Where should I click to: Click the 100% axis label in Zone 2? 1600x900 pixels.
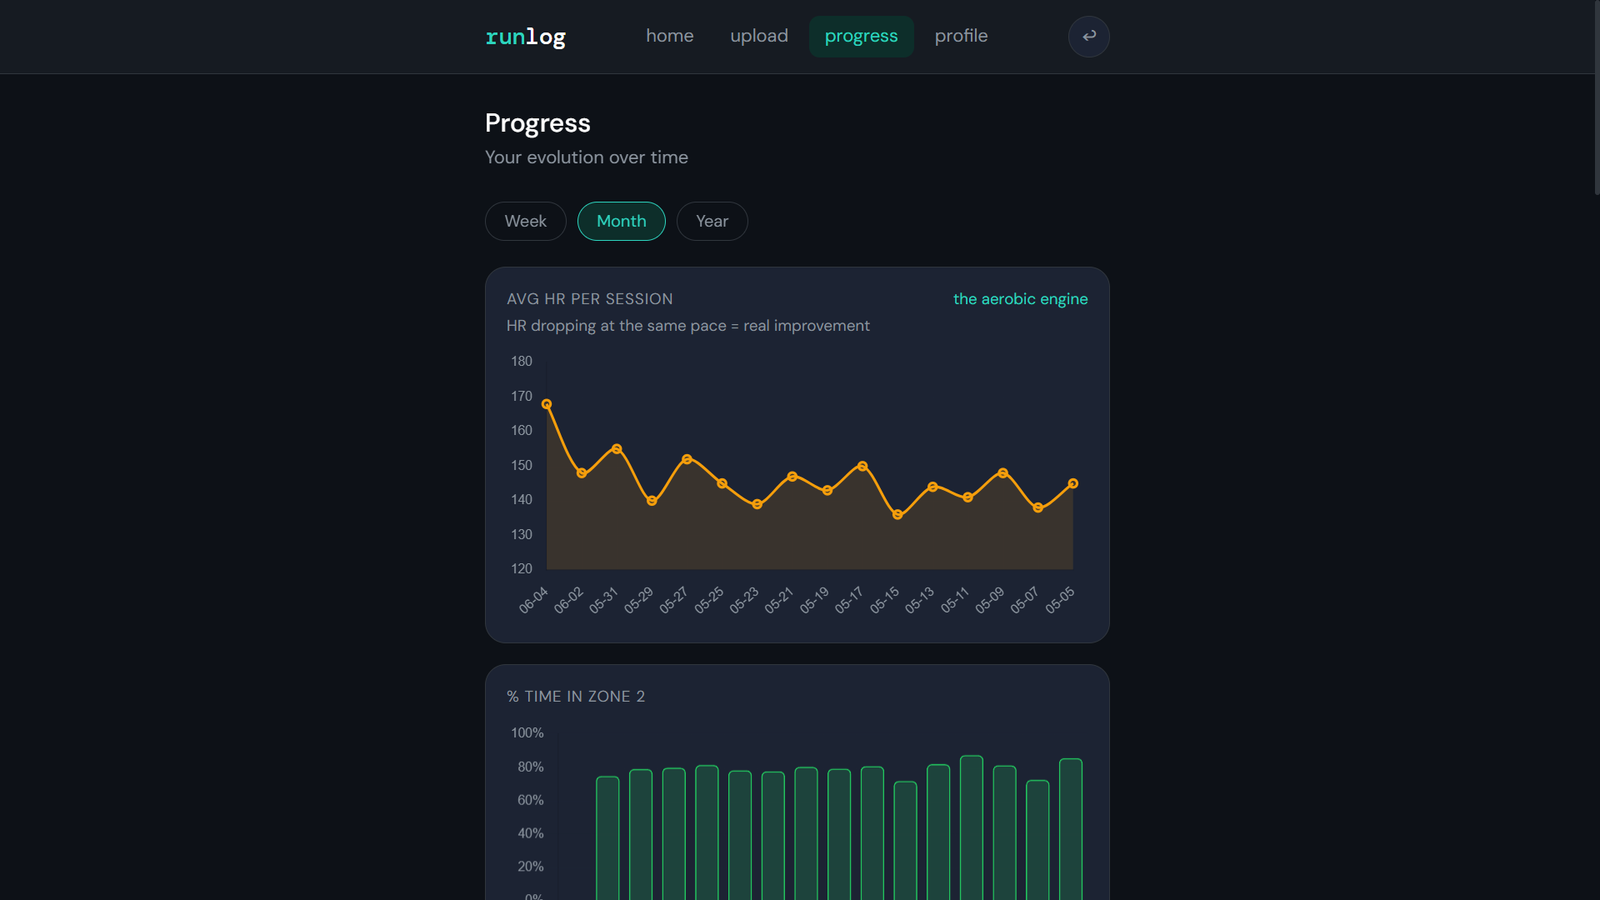(x=528, y=733)
